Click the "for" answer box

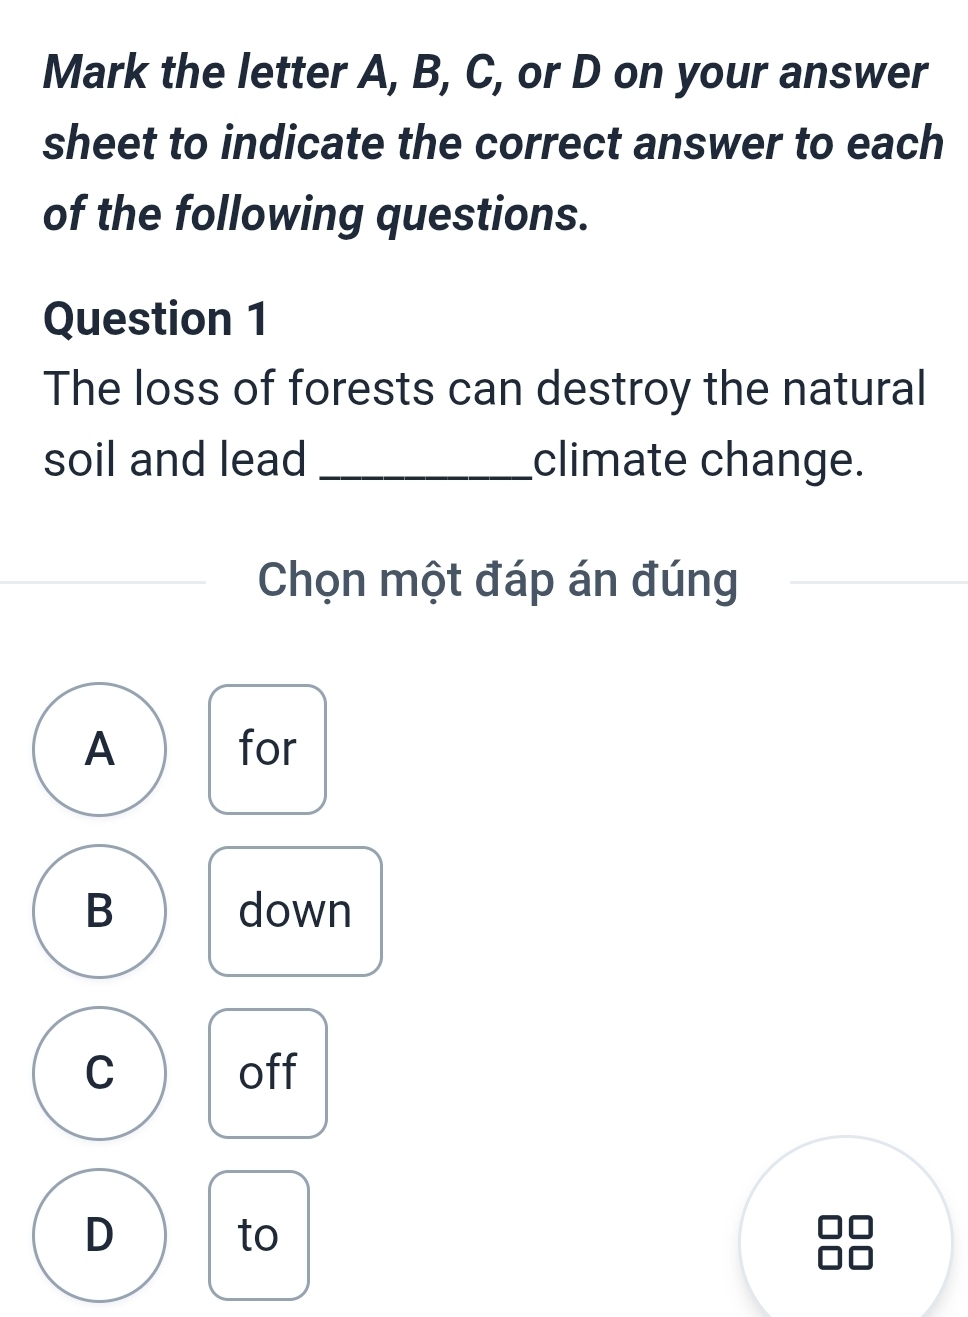[x=267, y=749]
